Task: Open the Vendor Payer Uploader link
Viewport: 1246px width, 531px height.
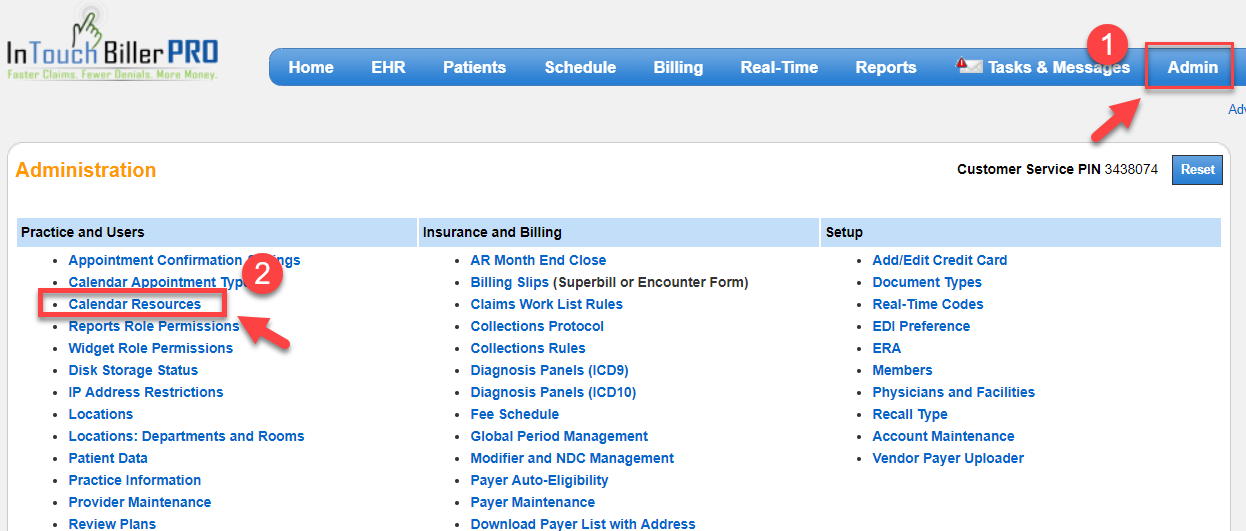Action: point(948,458)
